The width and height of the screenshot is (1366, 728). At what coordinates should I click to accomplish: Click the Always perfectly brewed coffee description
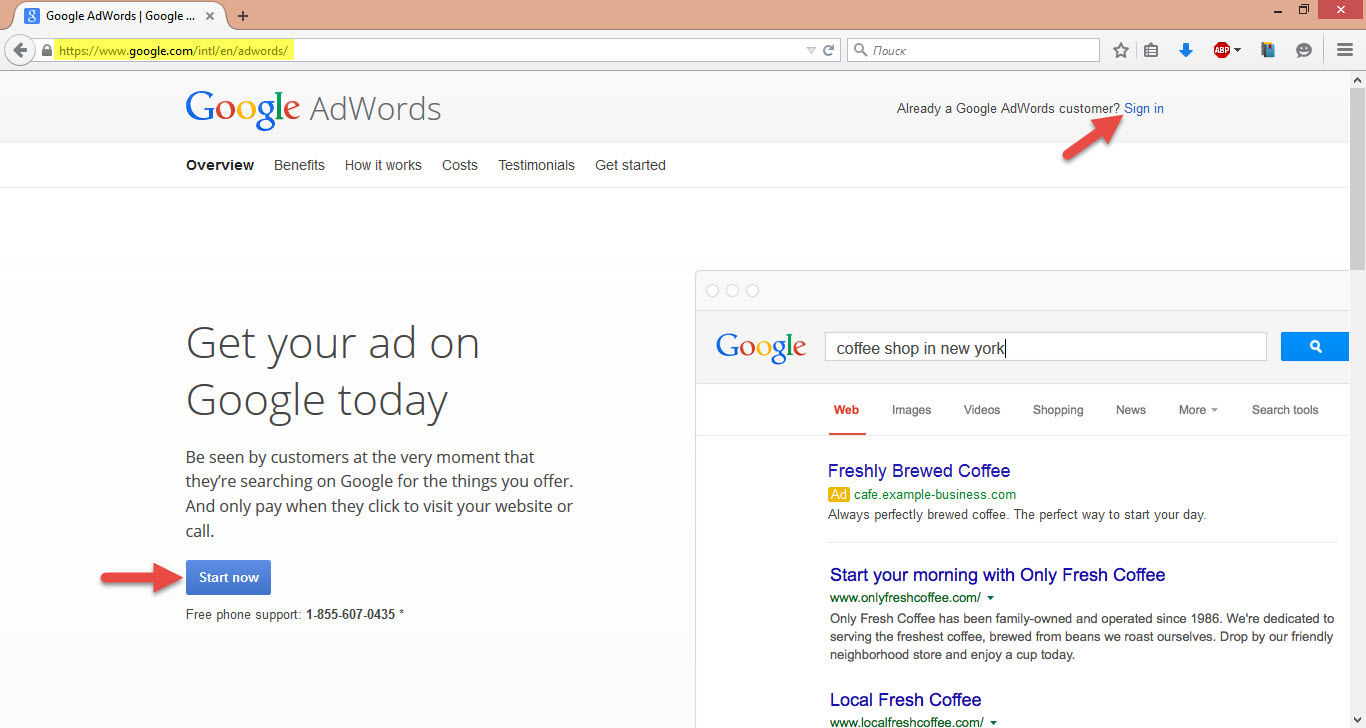[x=1017, y=515]
